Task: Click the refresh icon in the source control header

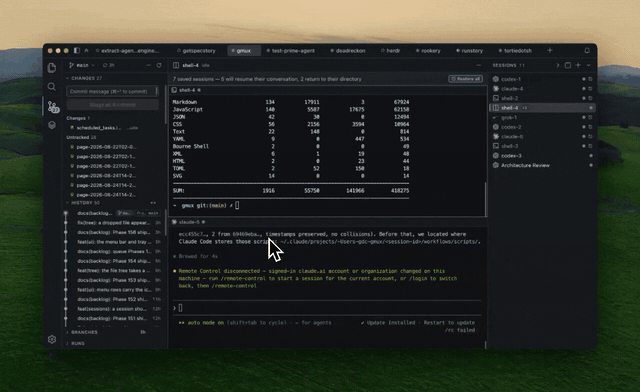Action: [159, 65]
